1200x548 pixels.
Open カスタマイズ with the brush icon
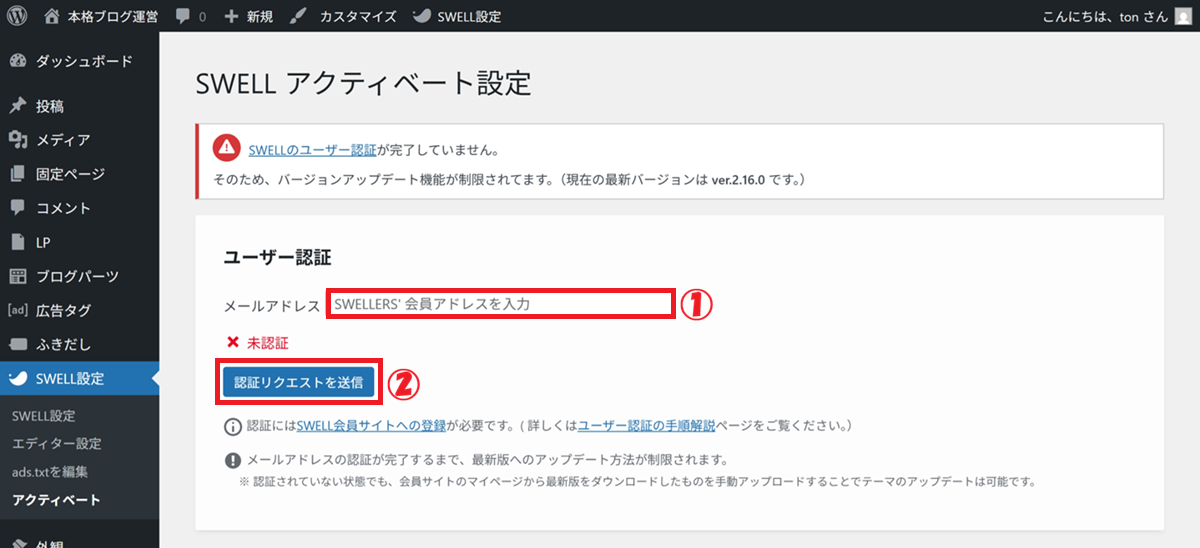tap(298, 16)
